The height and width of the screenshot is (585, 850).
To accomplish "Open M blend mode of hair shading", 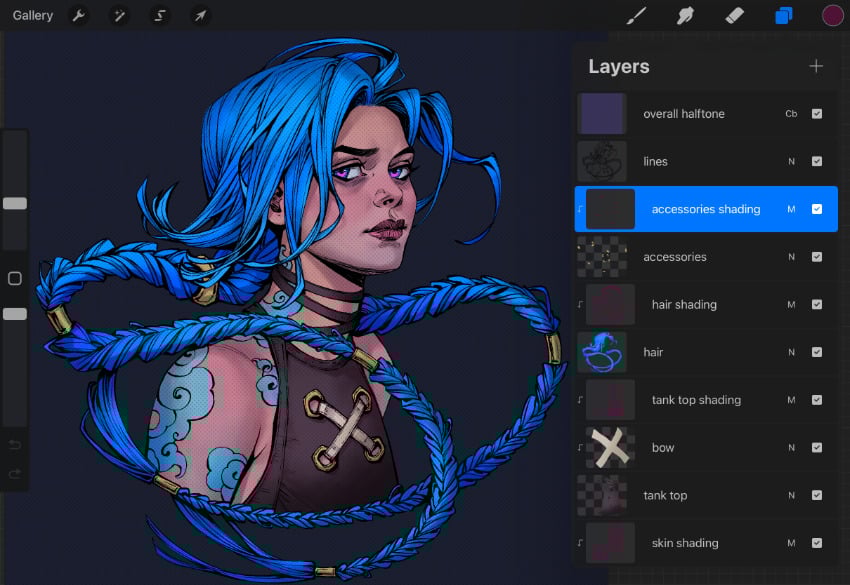I will point(791,305).
